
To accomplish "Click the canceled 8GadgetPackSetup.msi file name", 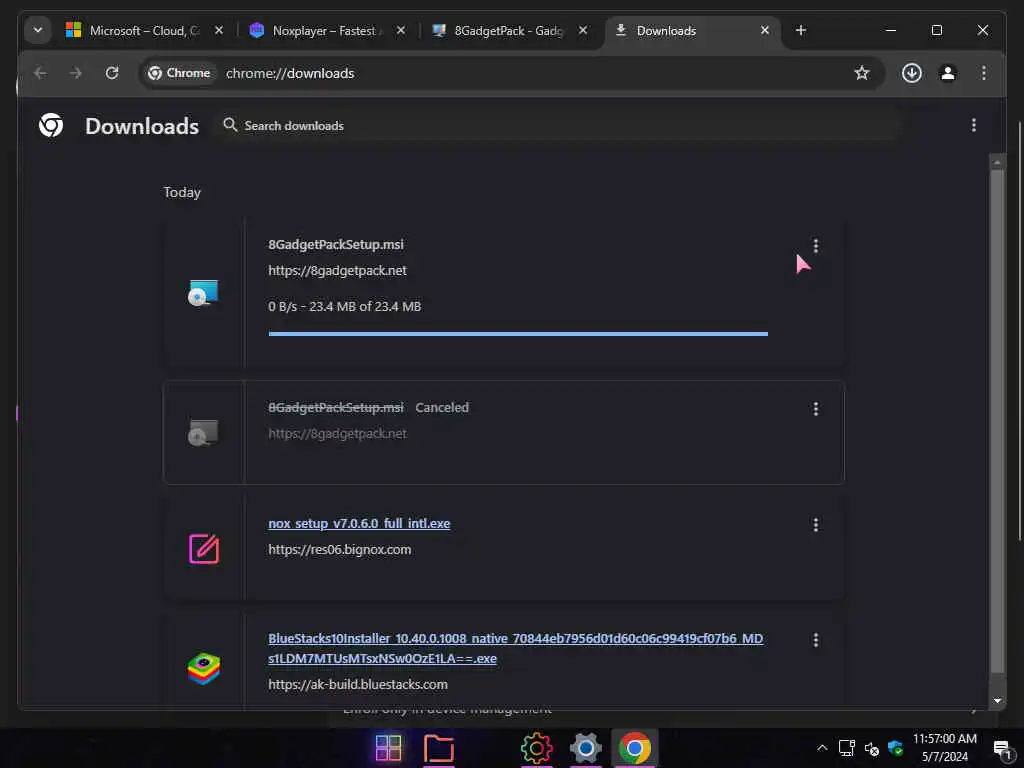I will tap(336, 408).
